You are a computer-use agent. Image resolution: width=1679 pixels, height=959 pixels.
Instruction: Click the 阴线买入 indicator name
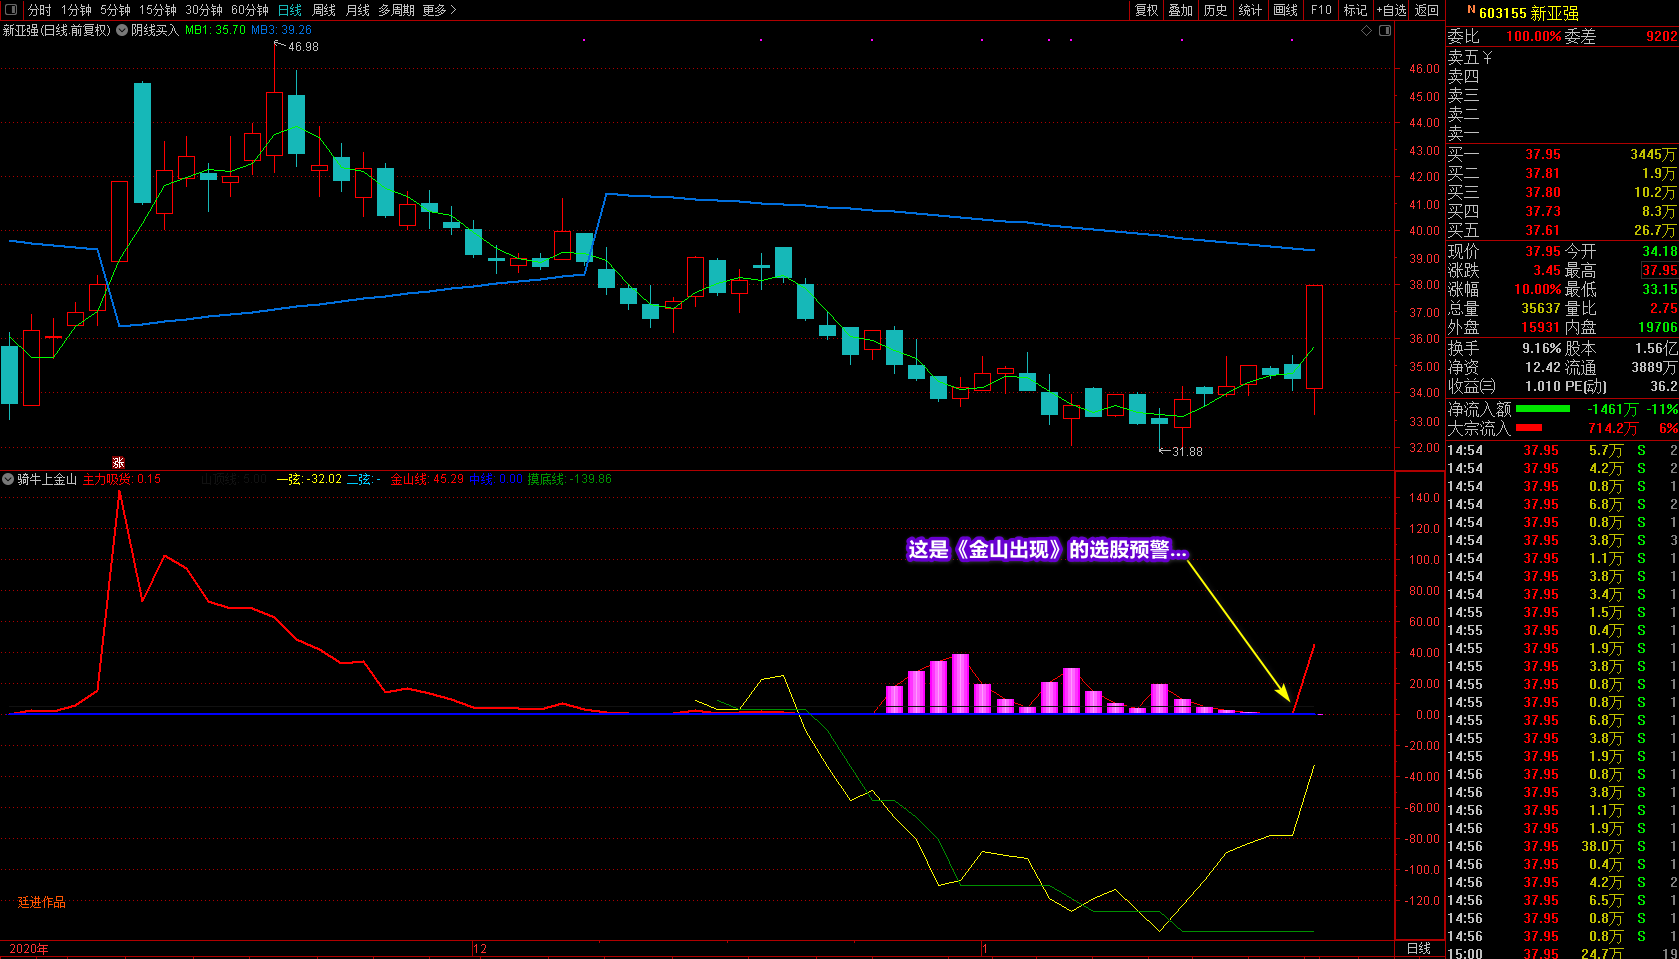(155, 30)
